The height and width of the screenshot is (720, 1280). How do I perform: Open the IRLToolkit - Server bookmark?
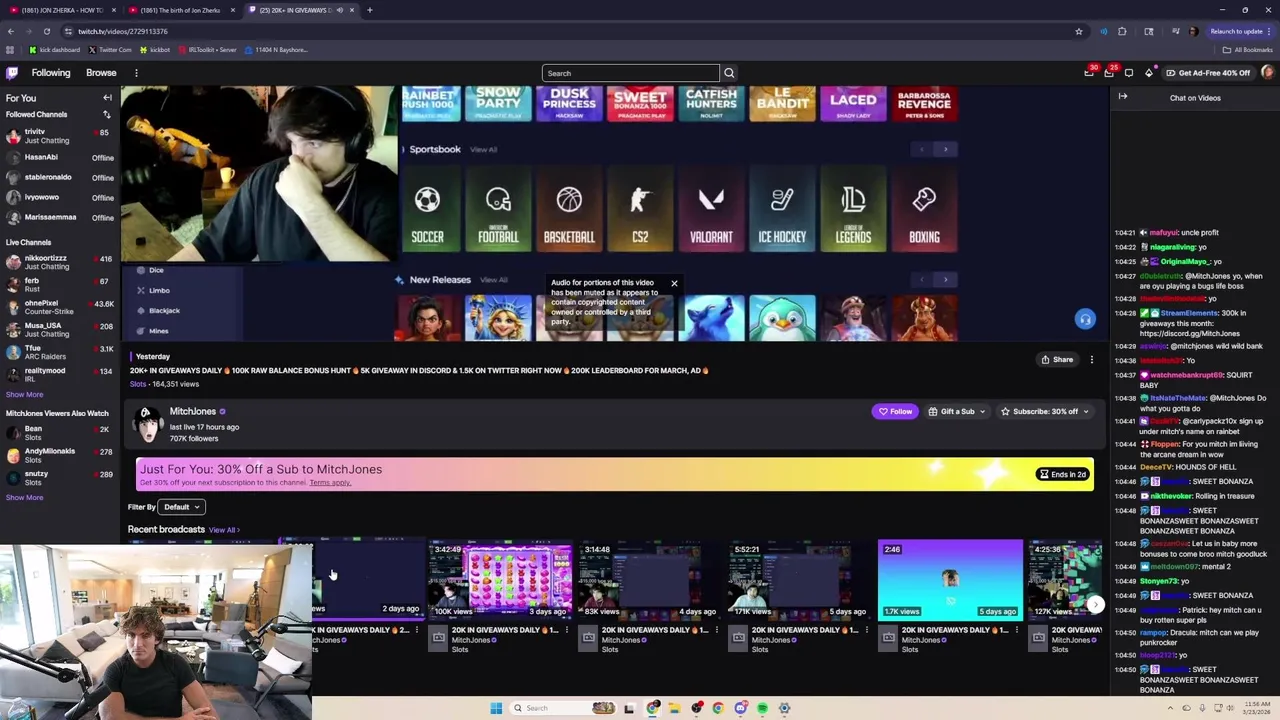[x=207, y=49]
